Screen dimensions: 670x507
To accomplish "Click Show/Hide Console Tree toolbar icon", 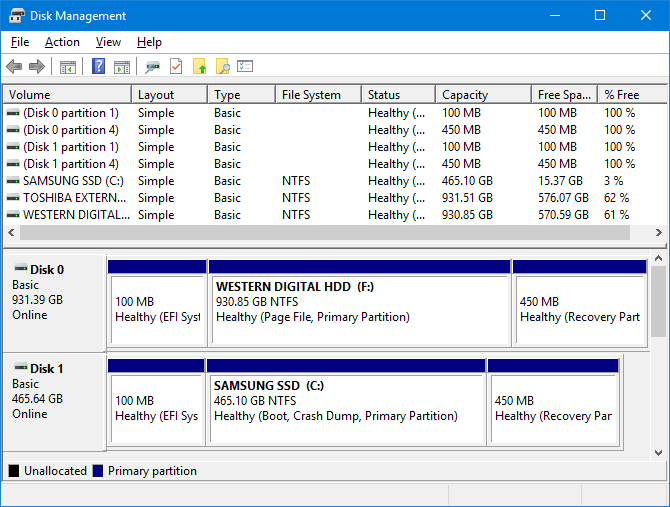I will 68,67.
